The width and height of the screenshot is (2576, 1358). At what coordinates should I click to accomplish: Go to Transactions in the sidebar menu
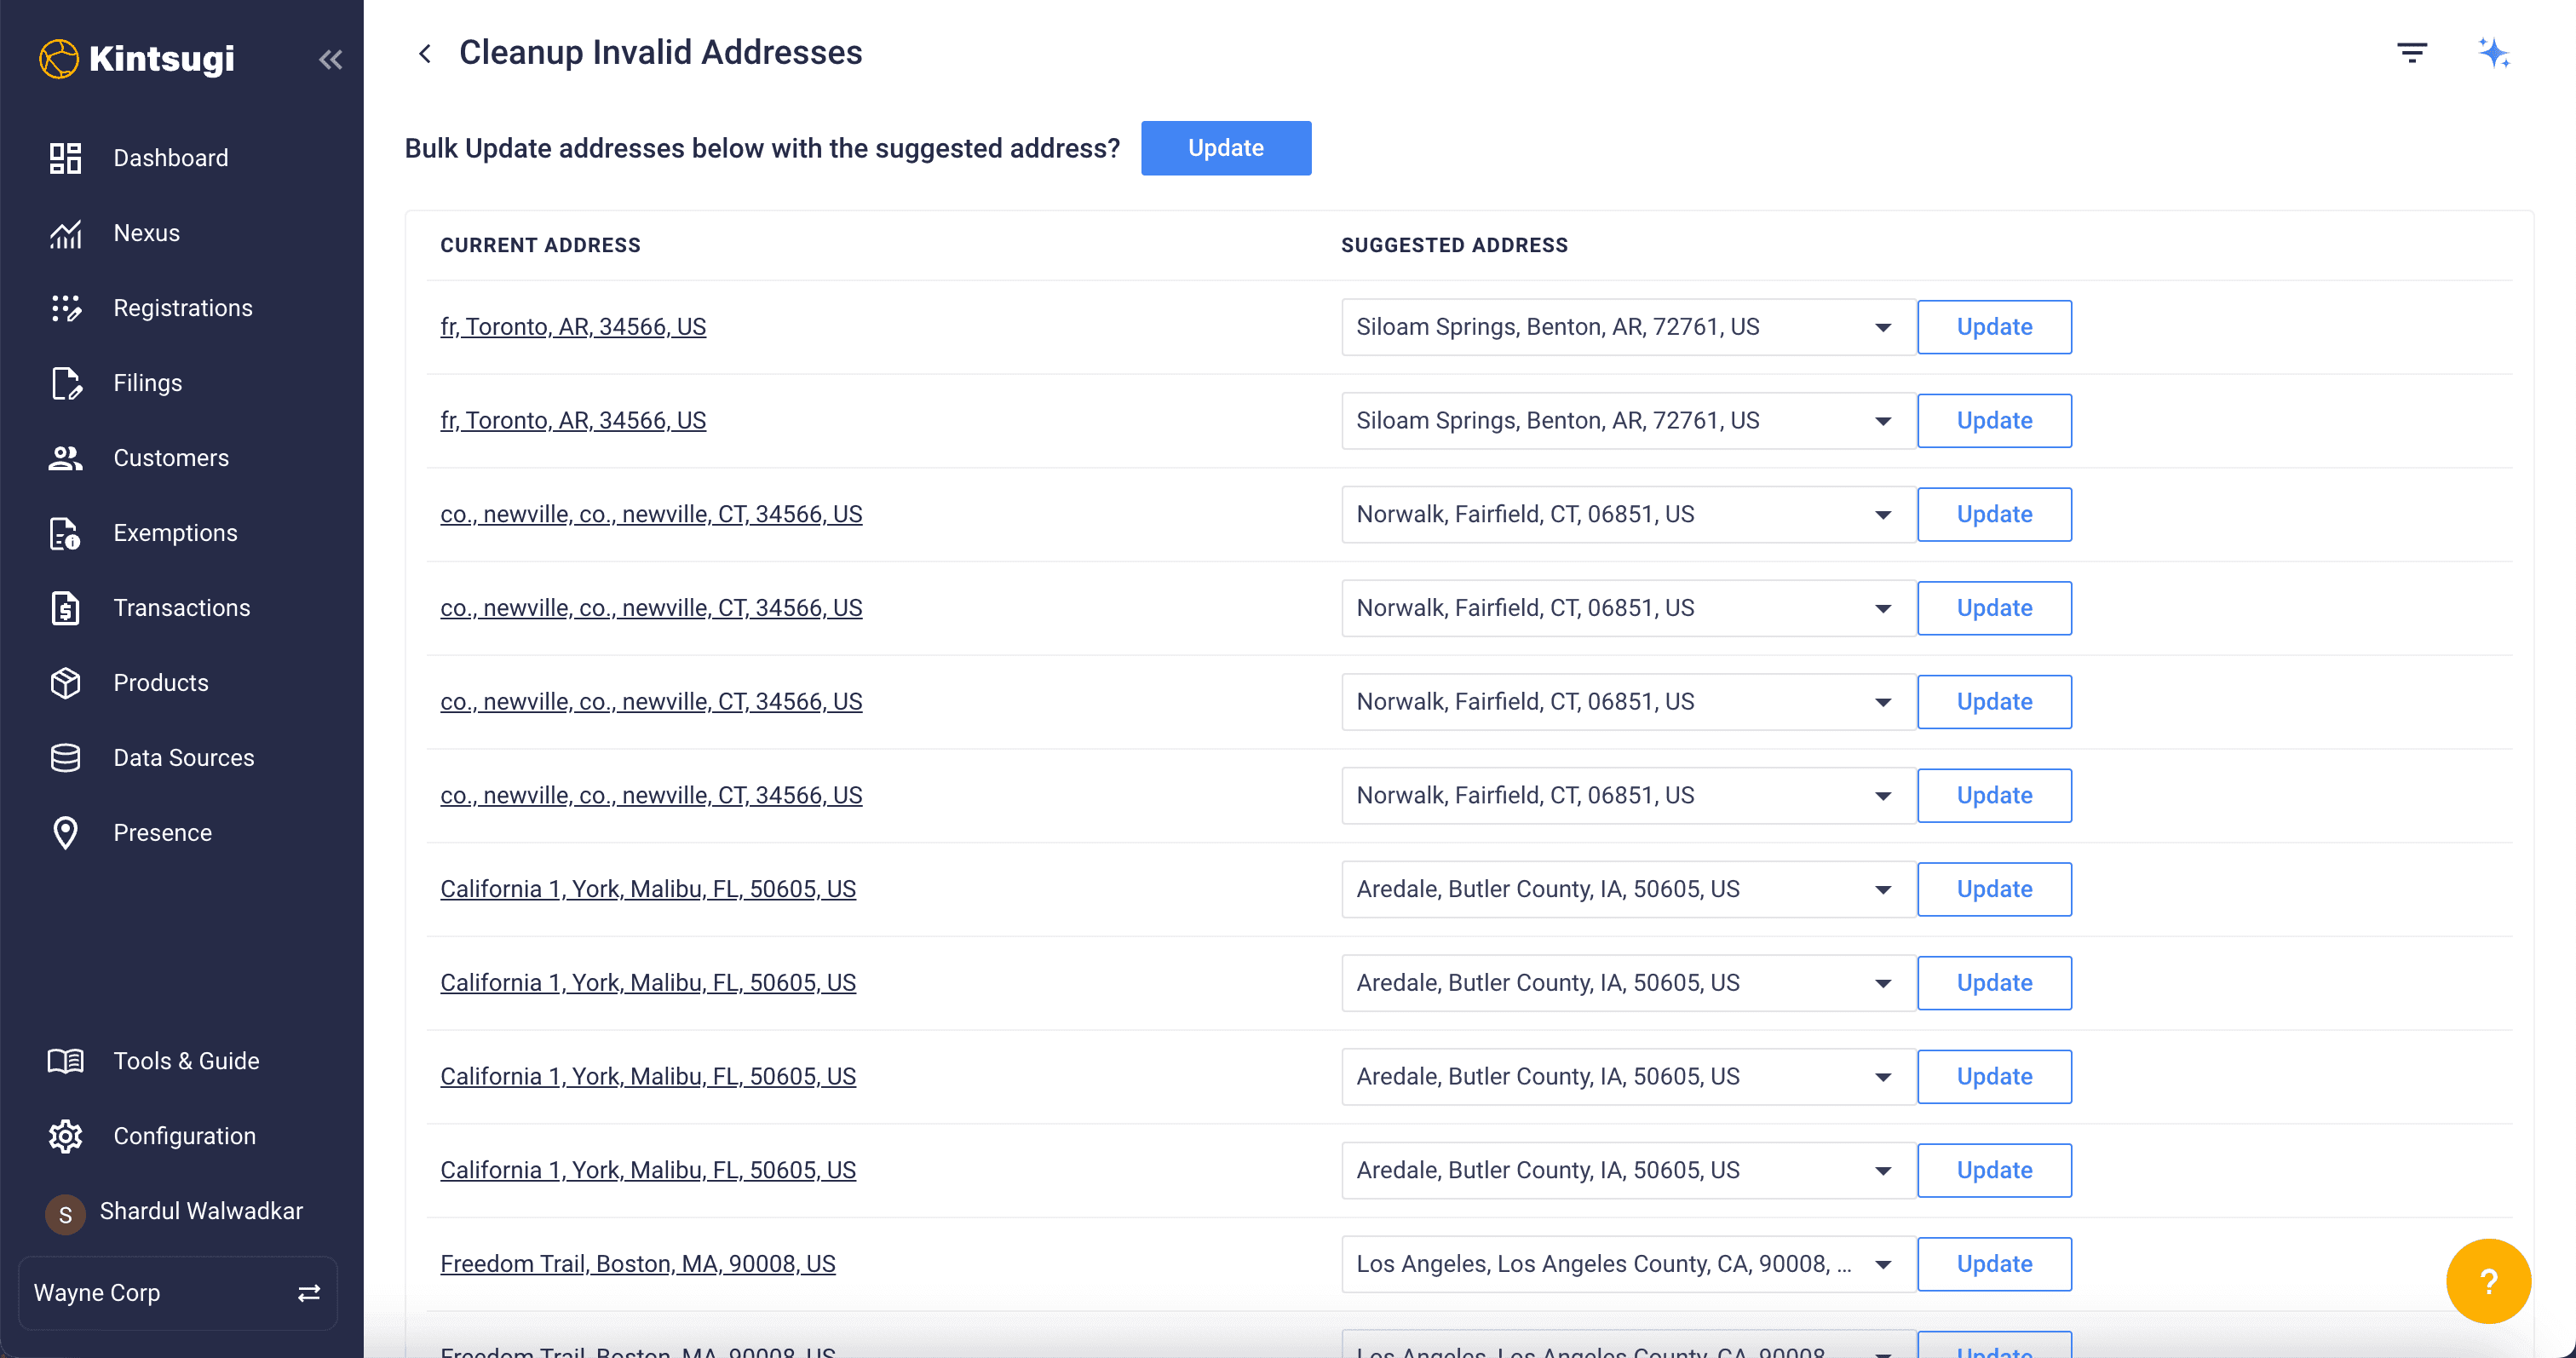(181, 608)
